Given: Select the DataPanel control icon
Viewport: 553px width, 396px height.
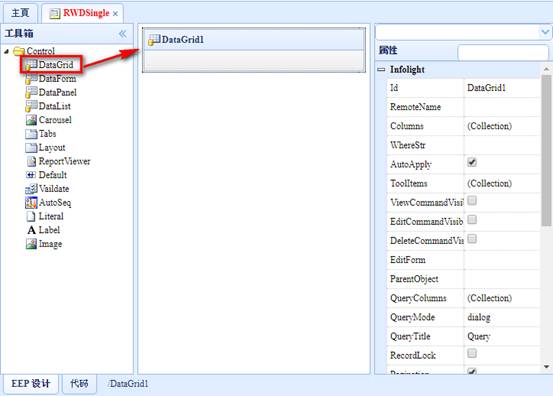Looking at the screenshot, I should pos(31,92).
